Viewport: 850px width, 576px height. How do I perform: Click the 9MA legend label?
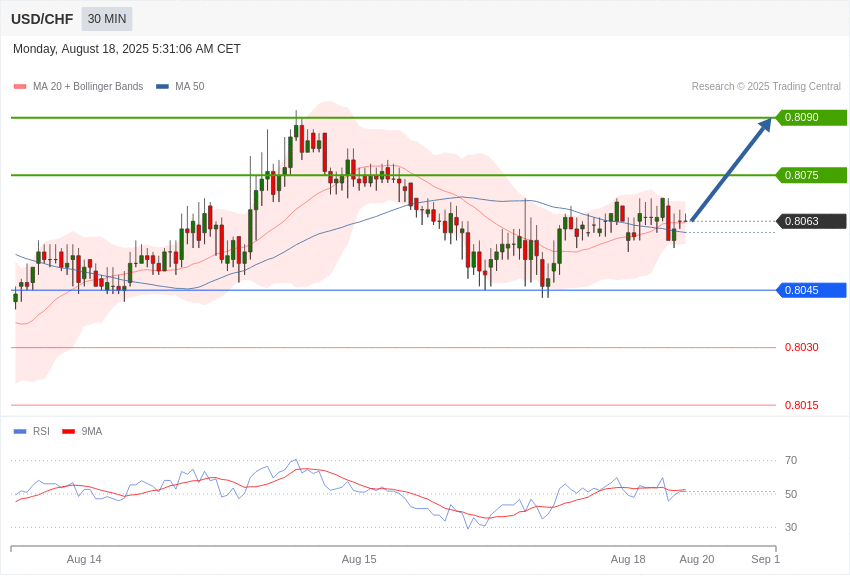coord(92,431)
